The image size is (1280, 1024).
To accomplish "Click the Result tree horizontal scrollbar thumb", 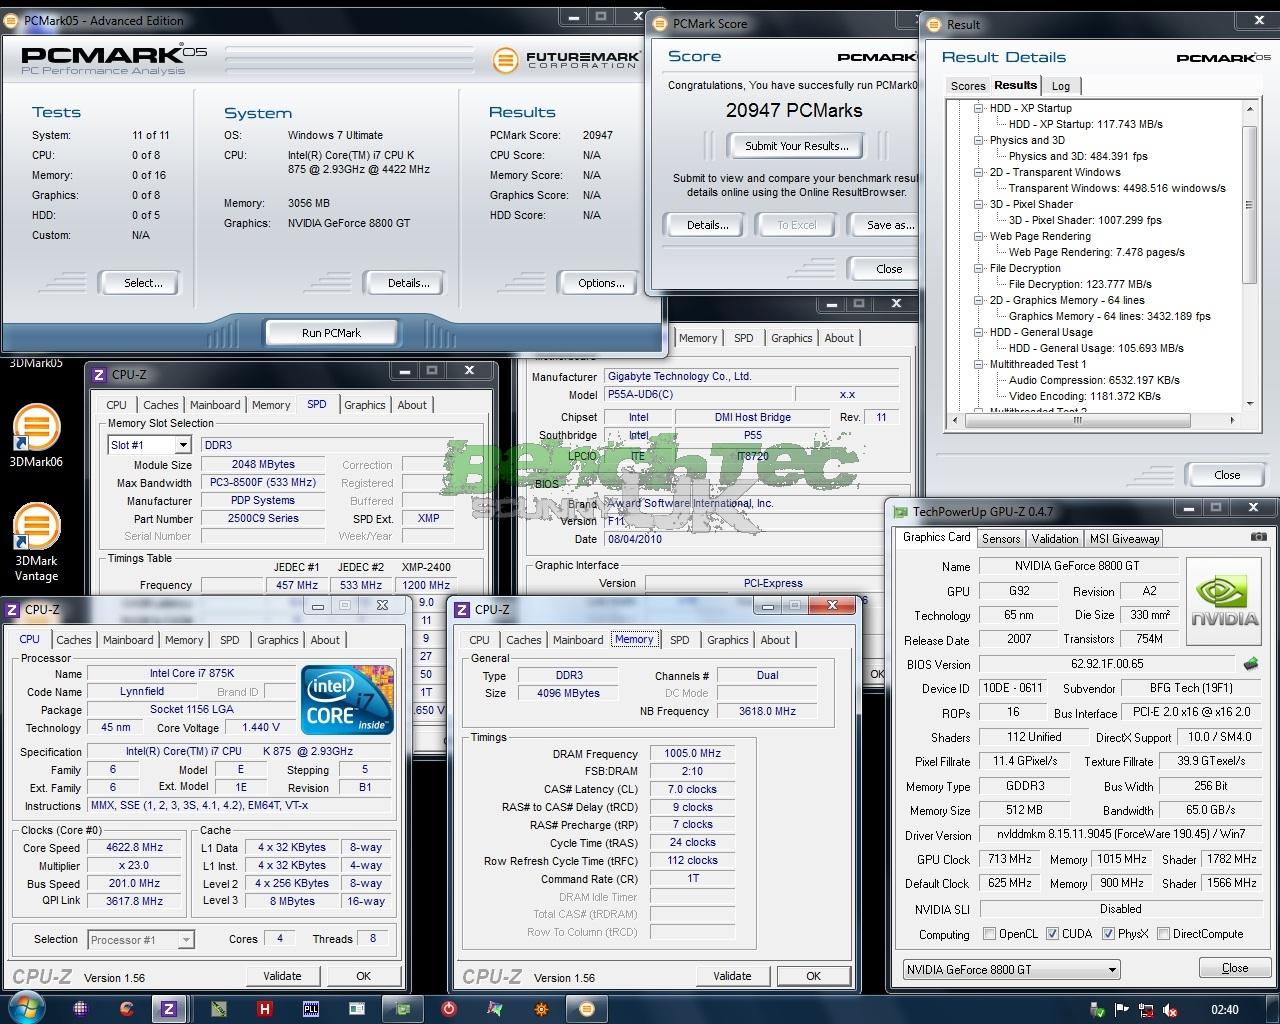I will [1077, 422].
